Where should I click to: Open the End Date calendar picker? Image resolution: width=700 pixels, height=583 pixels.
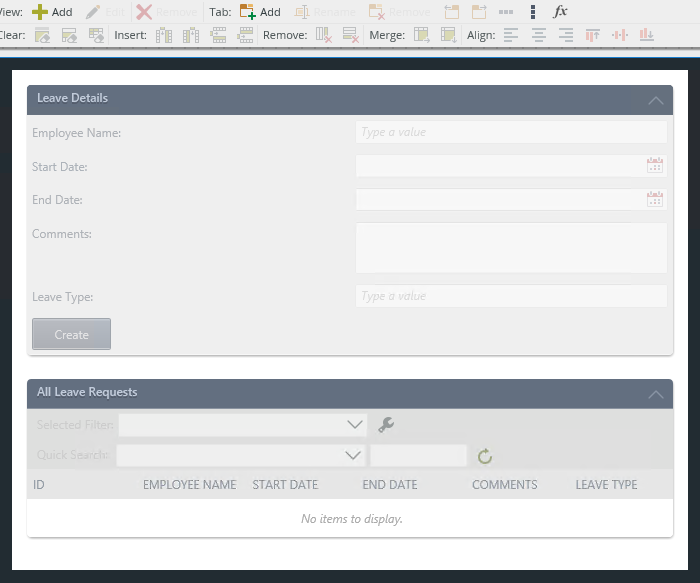(x=654, y=199)
